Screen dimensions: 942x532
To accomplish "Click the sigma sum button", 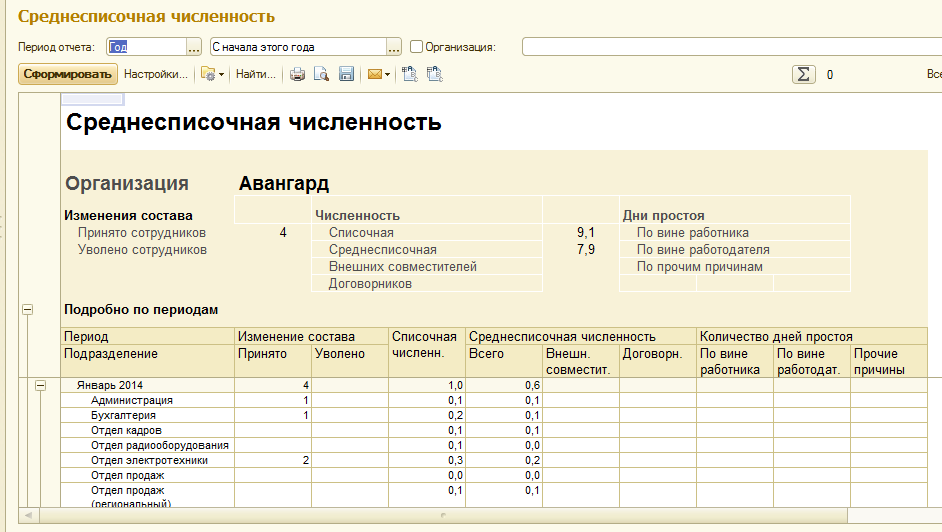I will click(x=803, y=74).
